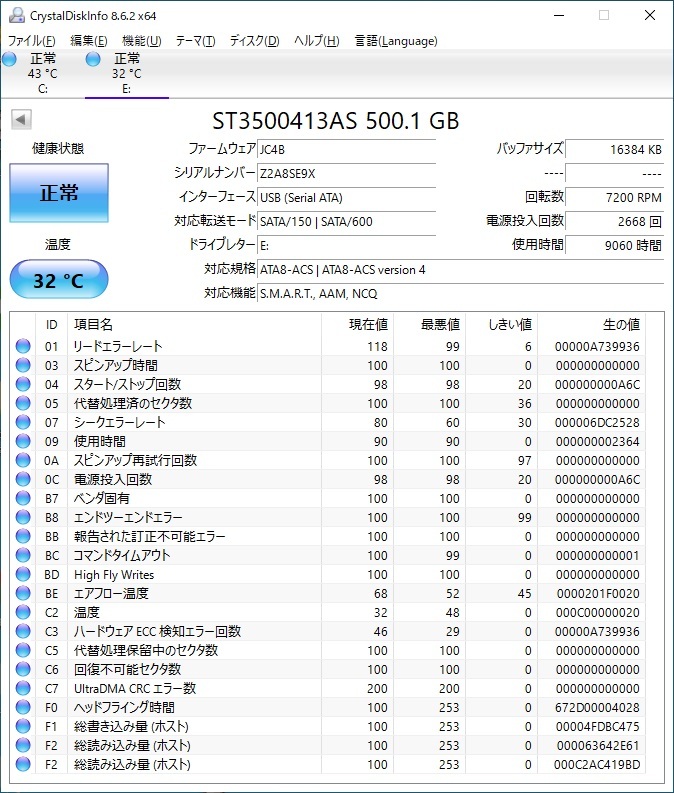Click status circle for 05 代替処理済のセクタ数
This screenshot has height=793, width=674.
click(x=23, y=403)
